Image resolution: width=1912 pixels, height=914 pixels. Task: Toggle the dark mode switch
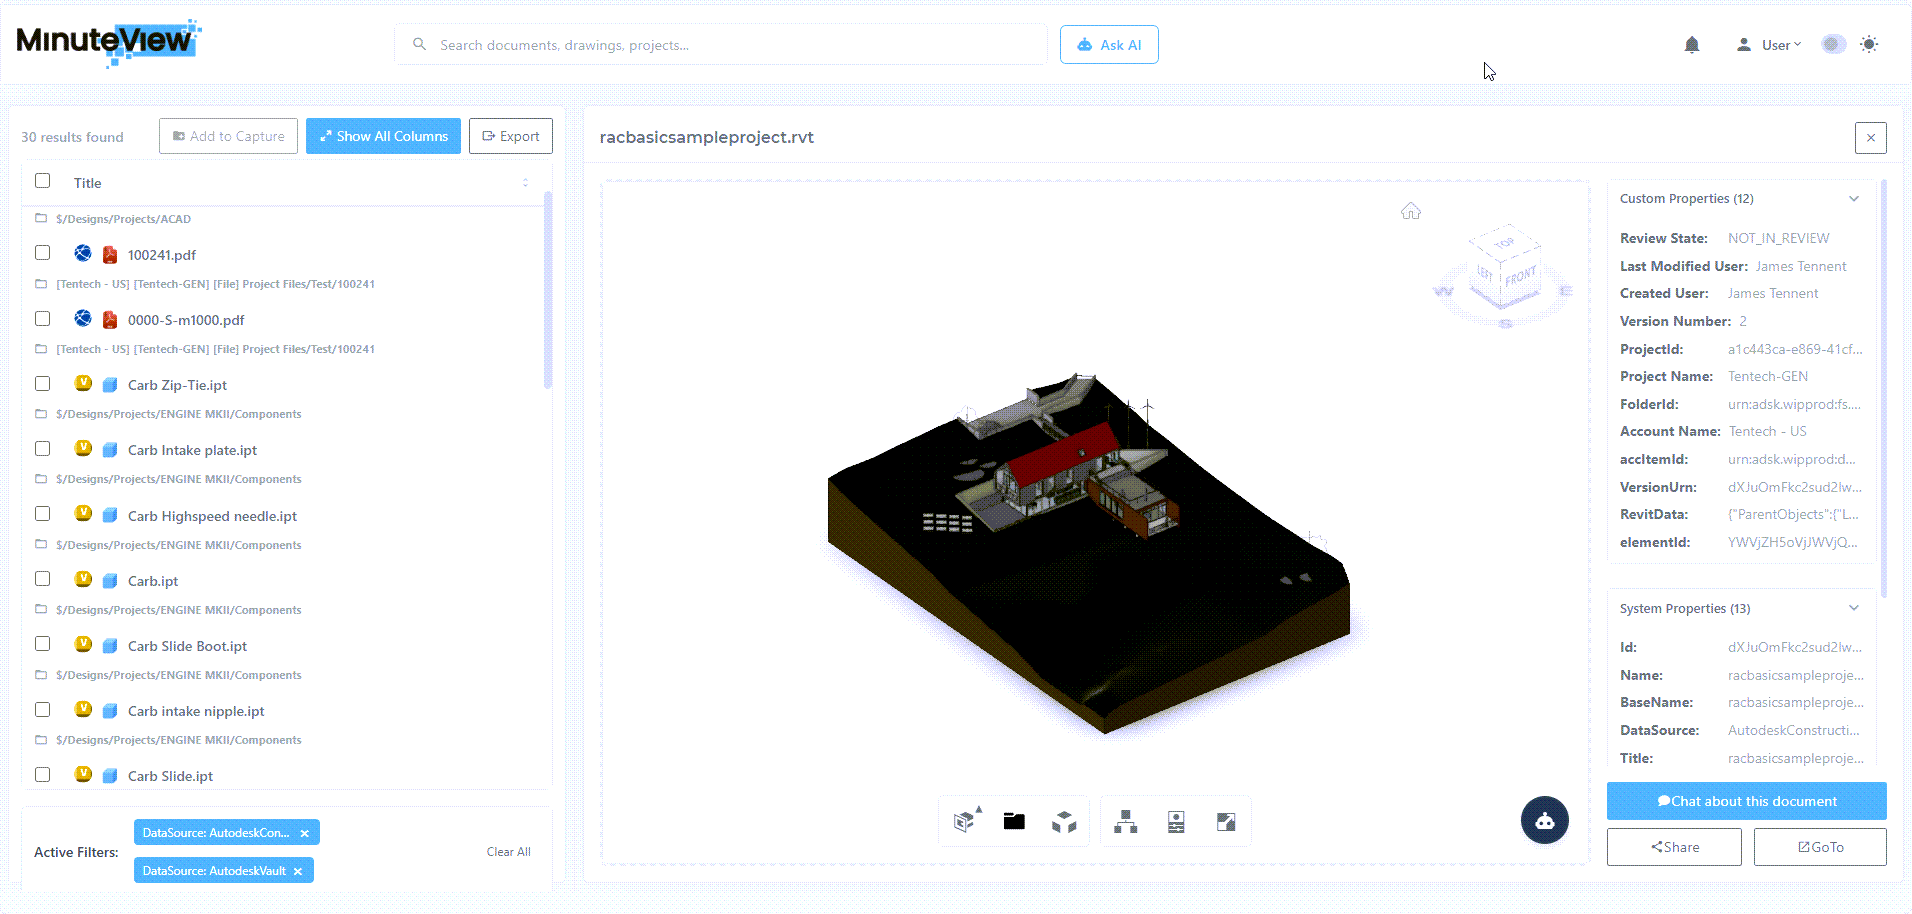coord(1833,44)
